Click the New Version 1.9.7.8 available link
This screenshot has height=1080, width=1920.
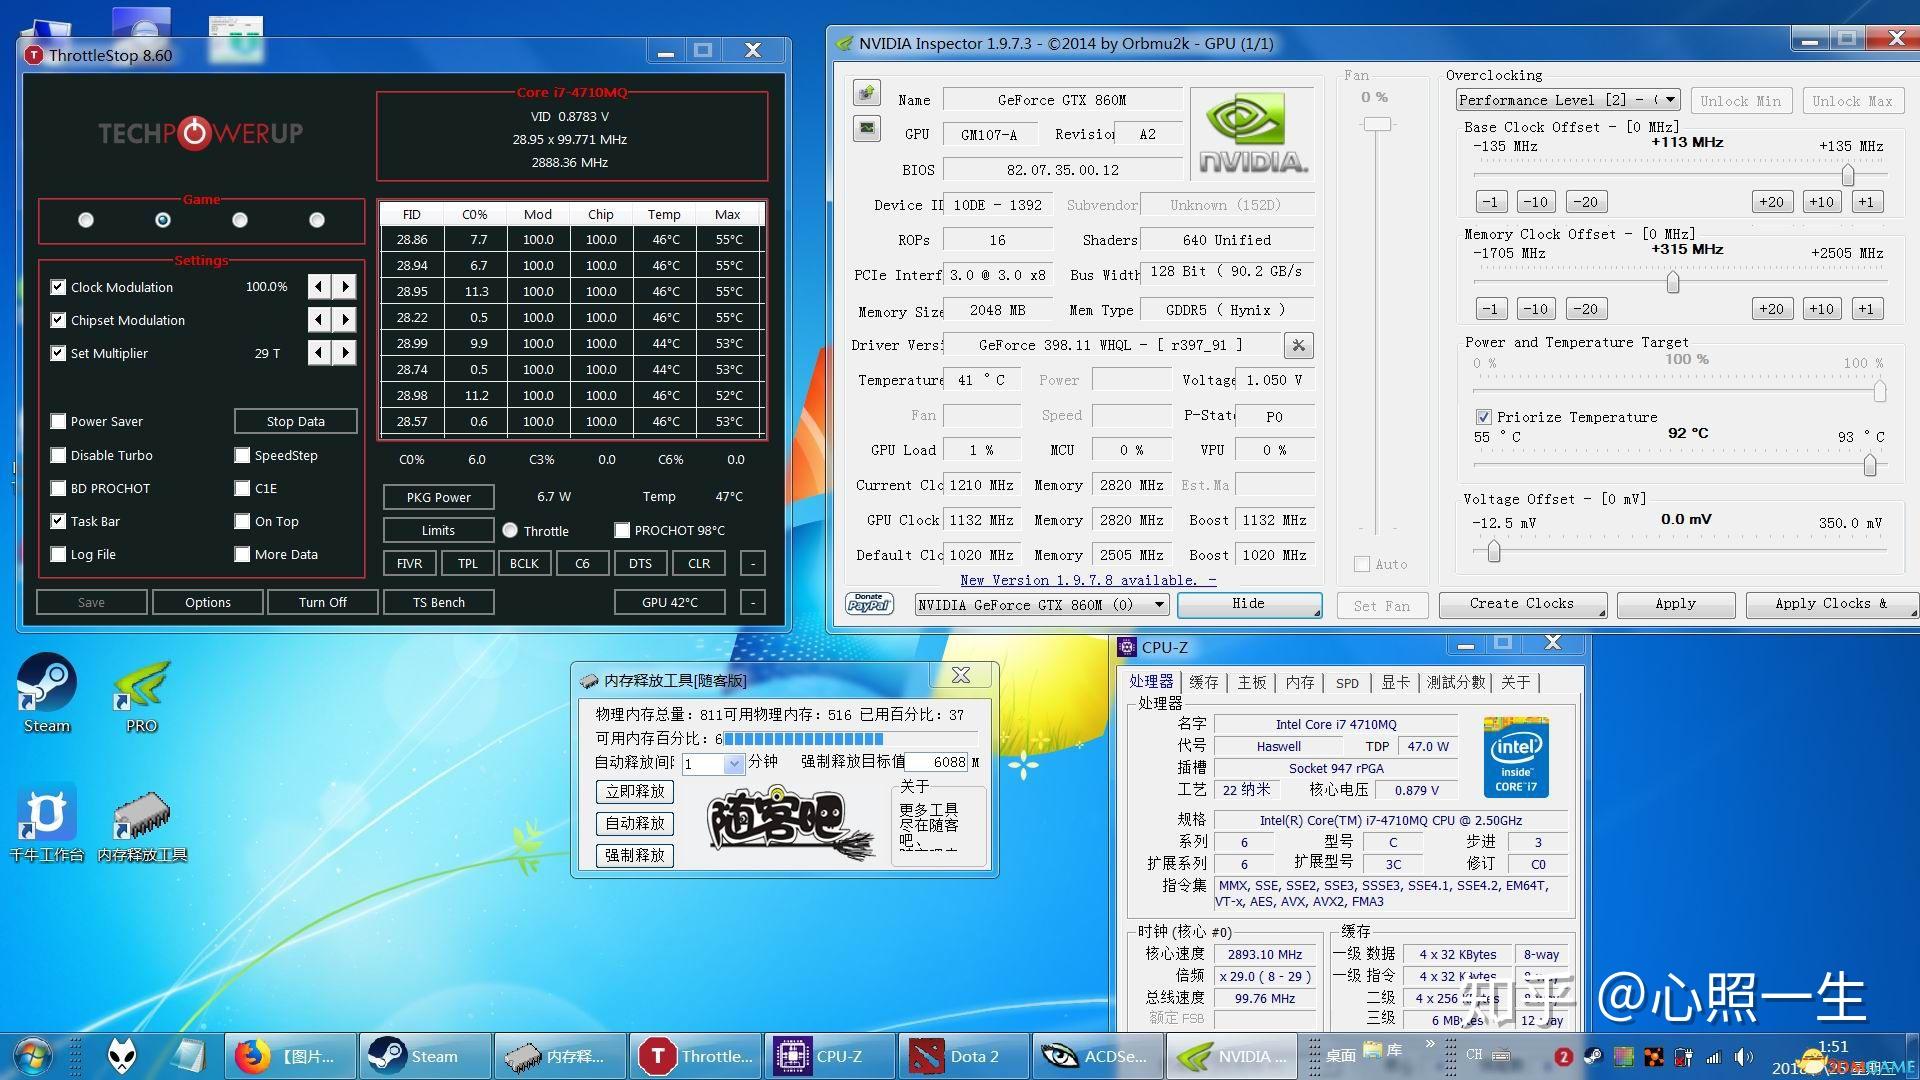click(1088, 580)
